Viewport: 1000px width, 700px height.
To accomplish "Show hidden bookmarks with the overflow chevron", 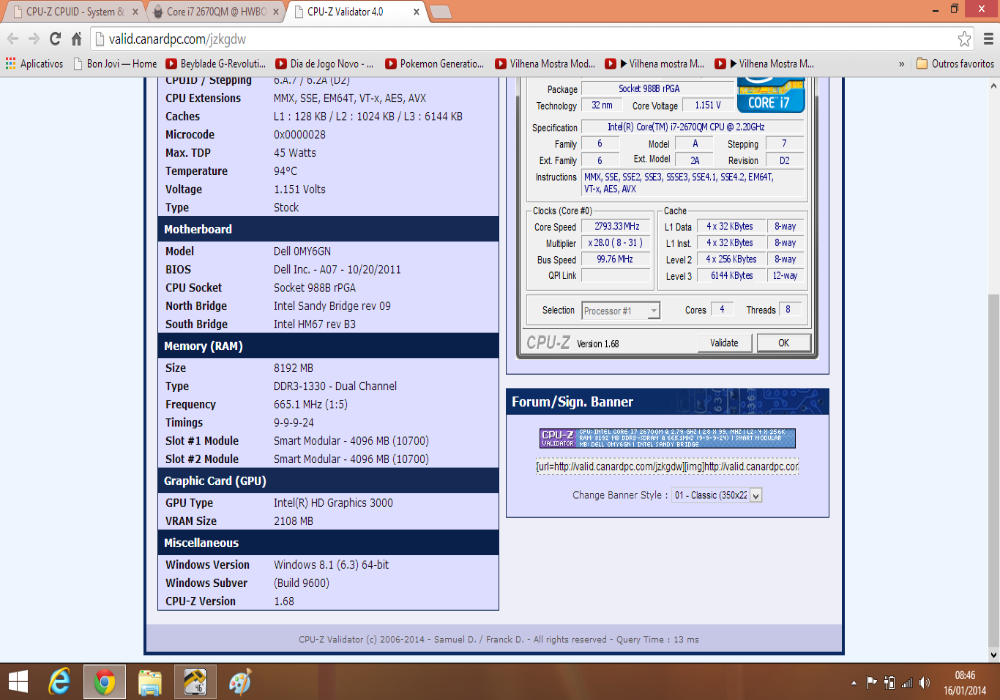I will pyautogui.click(x=901, y=64).
